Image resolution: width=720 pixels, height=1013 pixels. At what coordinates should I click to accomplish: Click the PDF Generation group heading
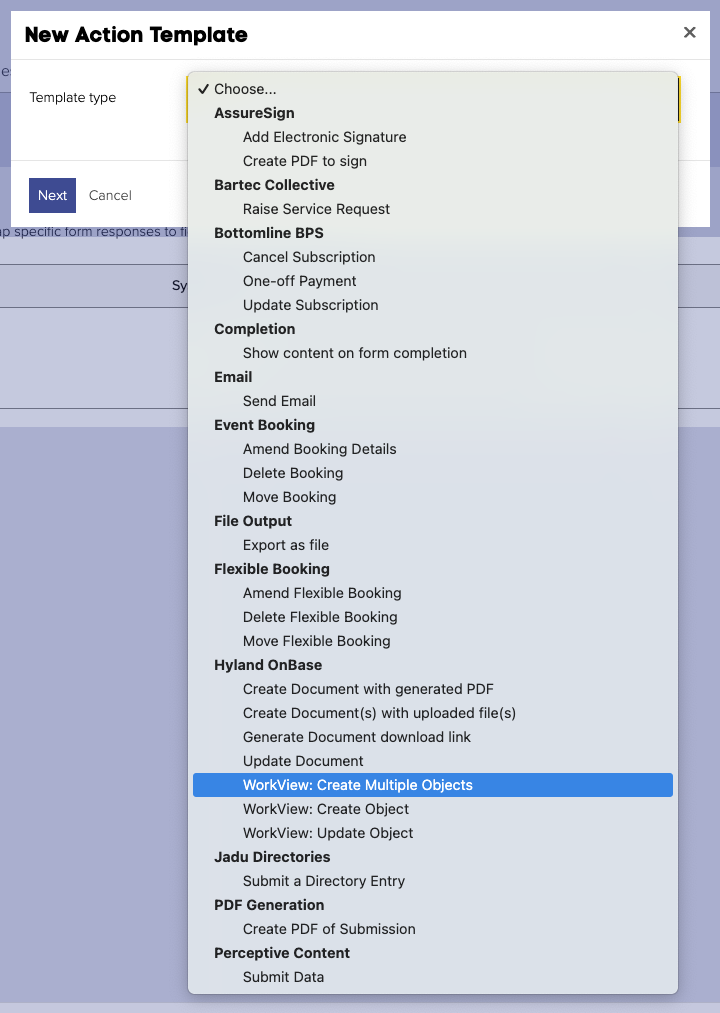[x=269, y=905]
